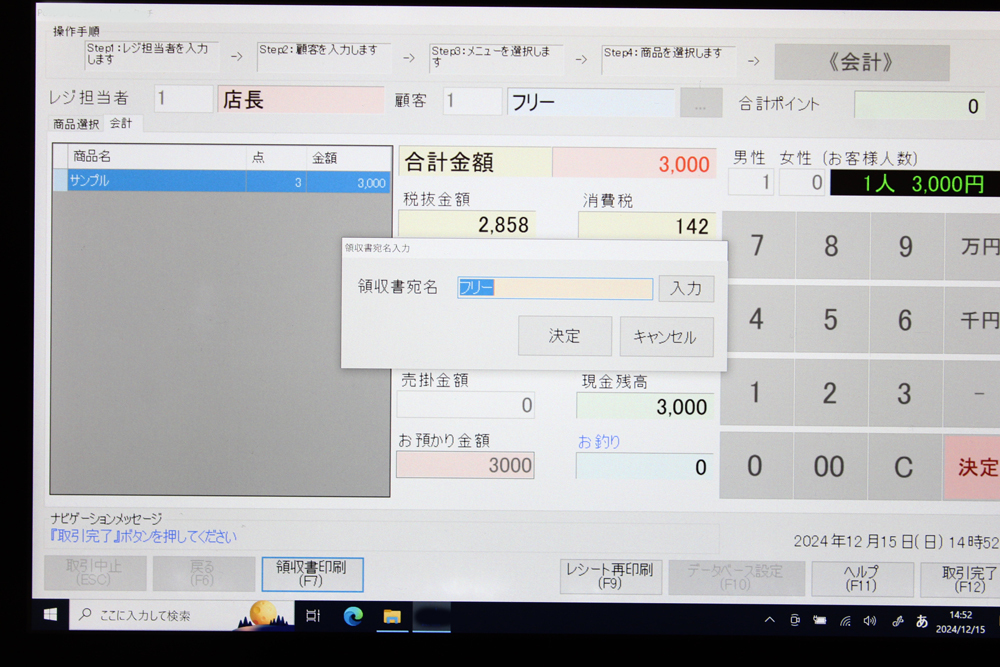This screenshot has height=667, width=1000.
Task: Select the サンプル row in product list
Action: (221, 181)
